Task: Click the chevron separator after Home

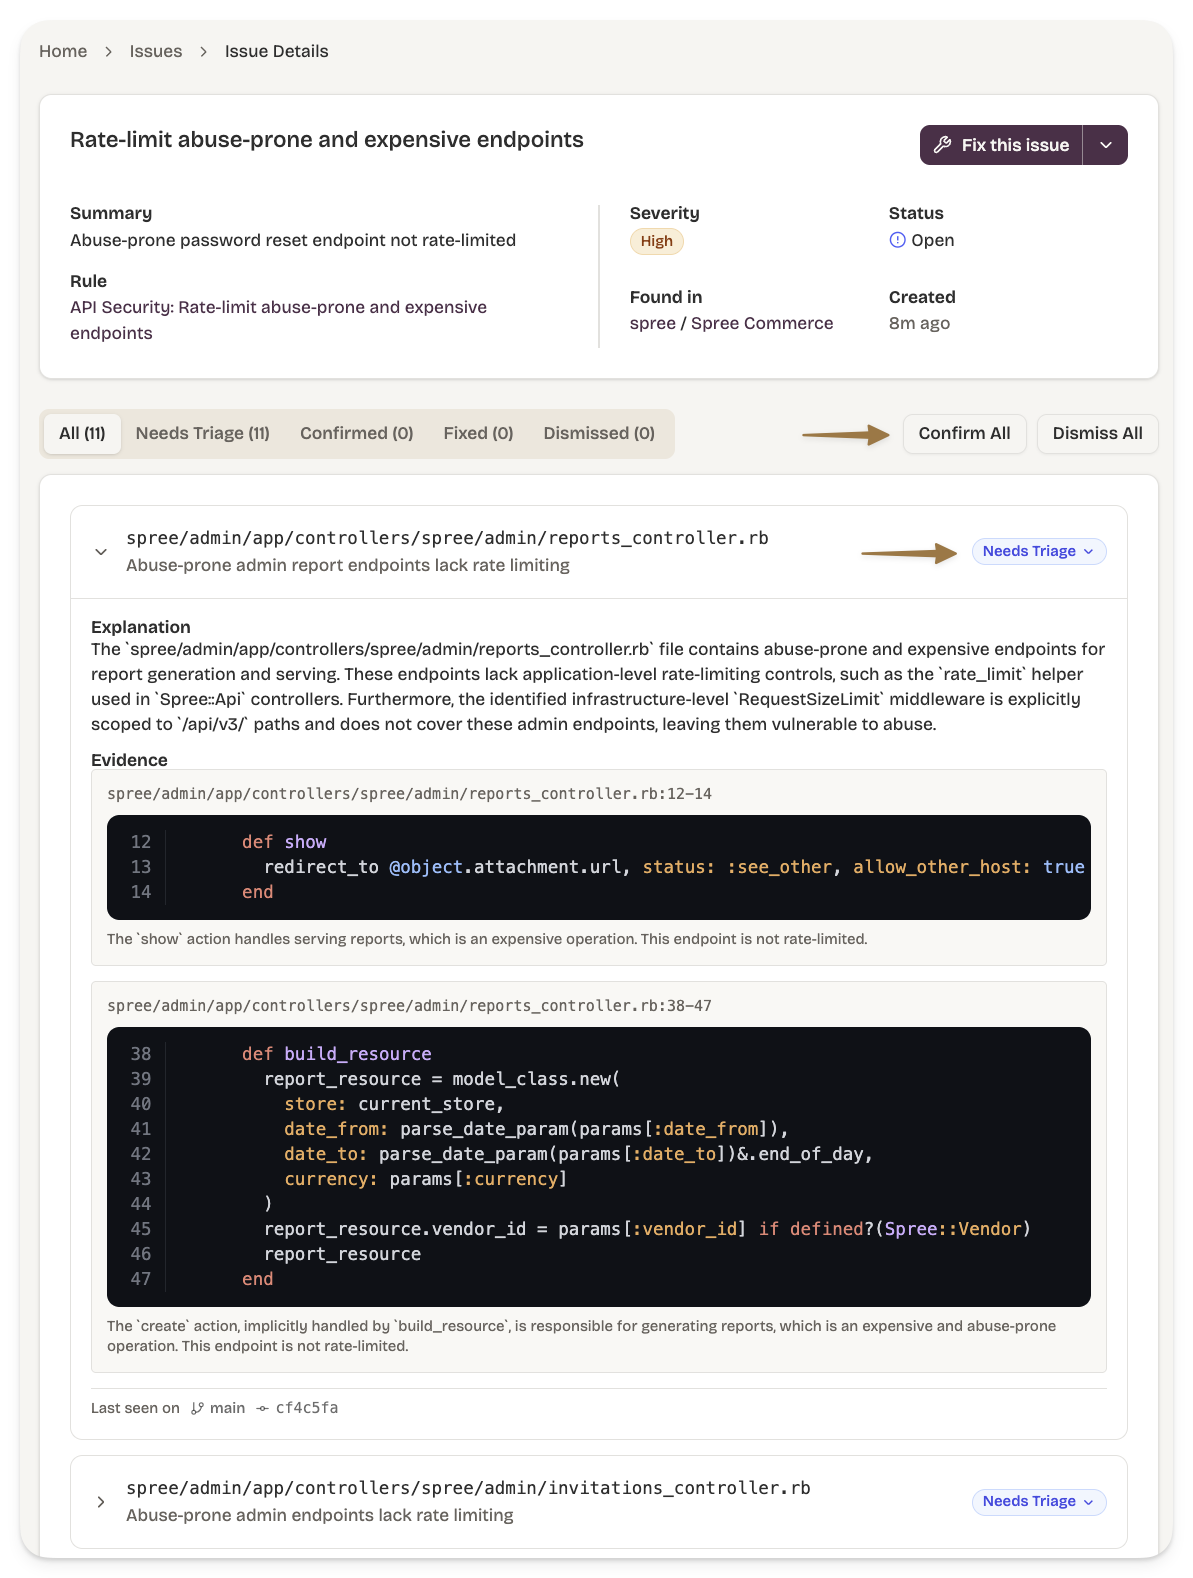Action: coord(109,51)
